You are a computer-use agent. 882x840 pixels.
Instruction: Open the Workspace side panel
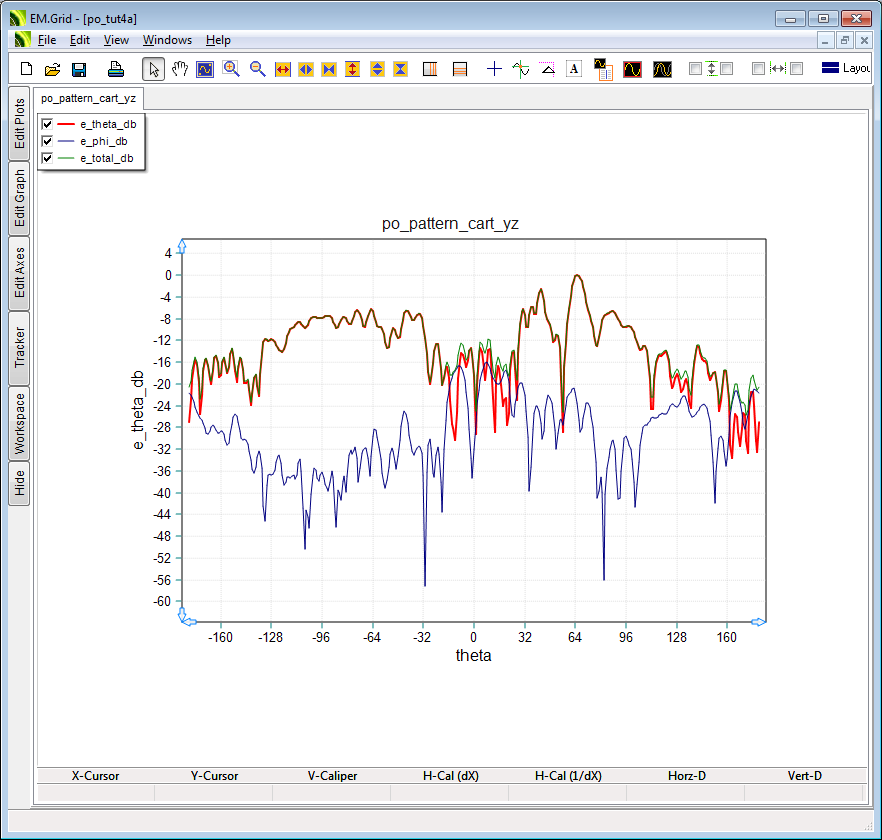tap(19, 424)
